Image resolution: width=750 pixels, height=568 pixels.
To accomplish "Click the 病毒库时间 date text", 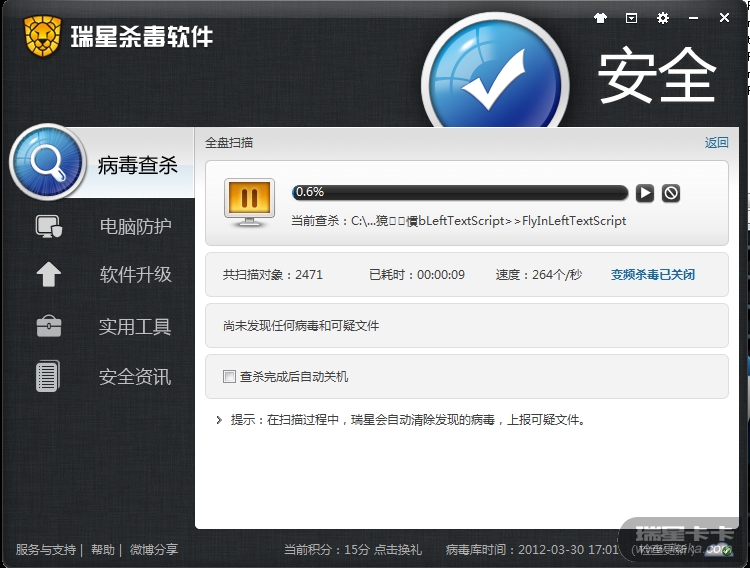I will (533, 549).
